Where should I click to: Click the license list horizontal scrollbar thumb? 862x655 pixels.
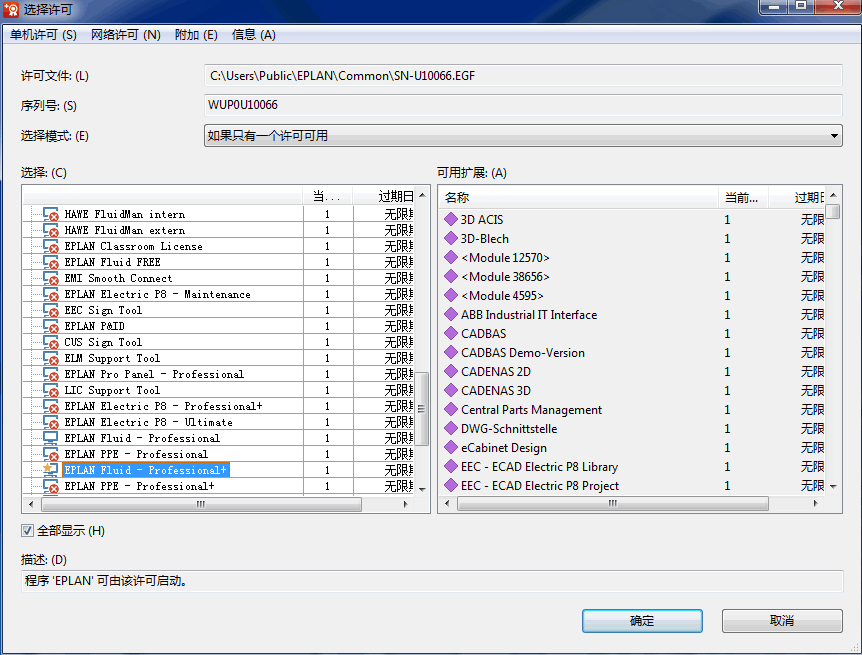[201, 504]
